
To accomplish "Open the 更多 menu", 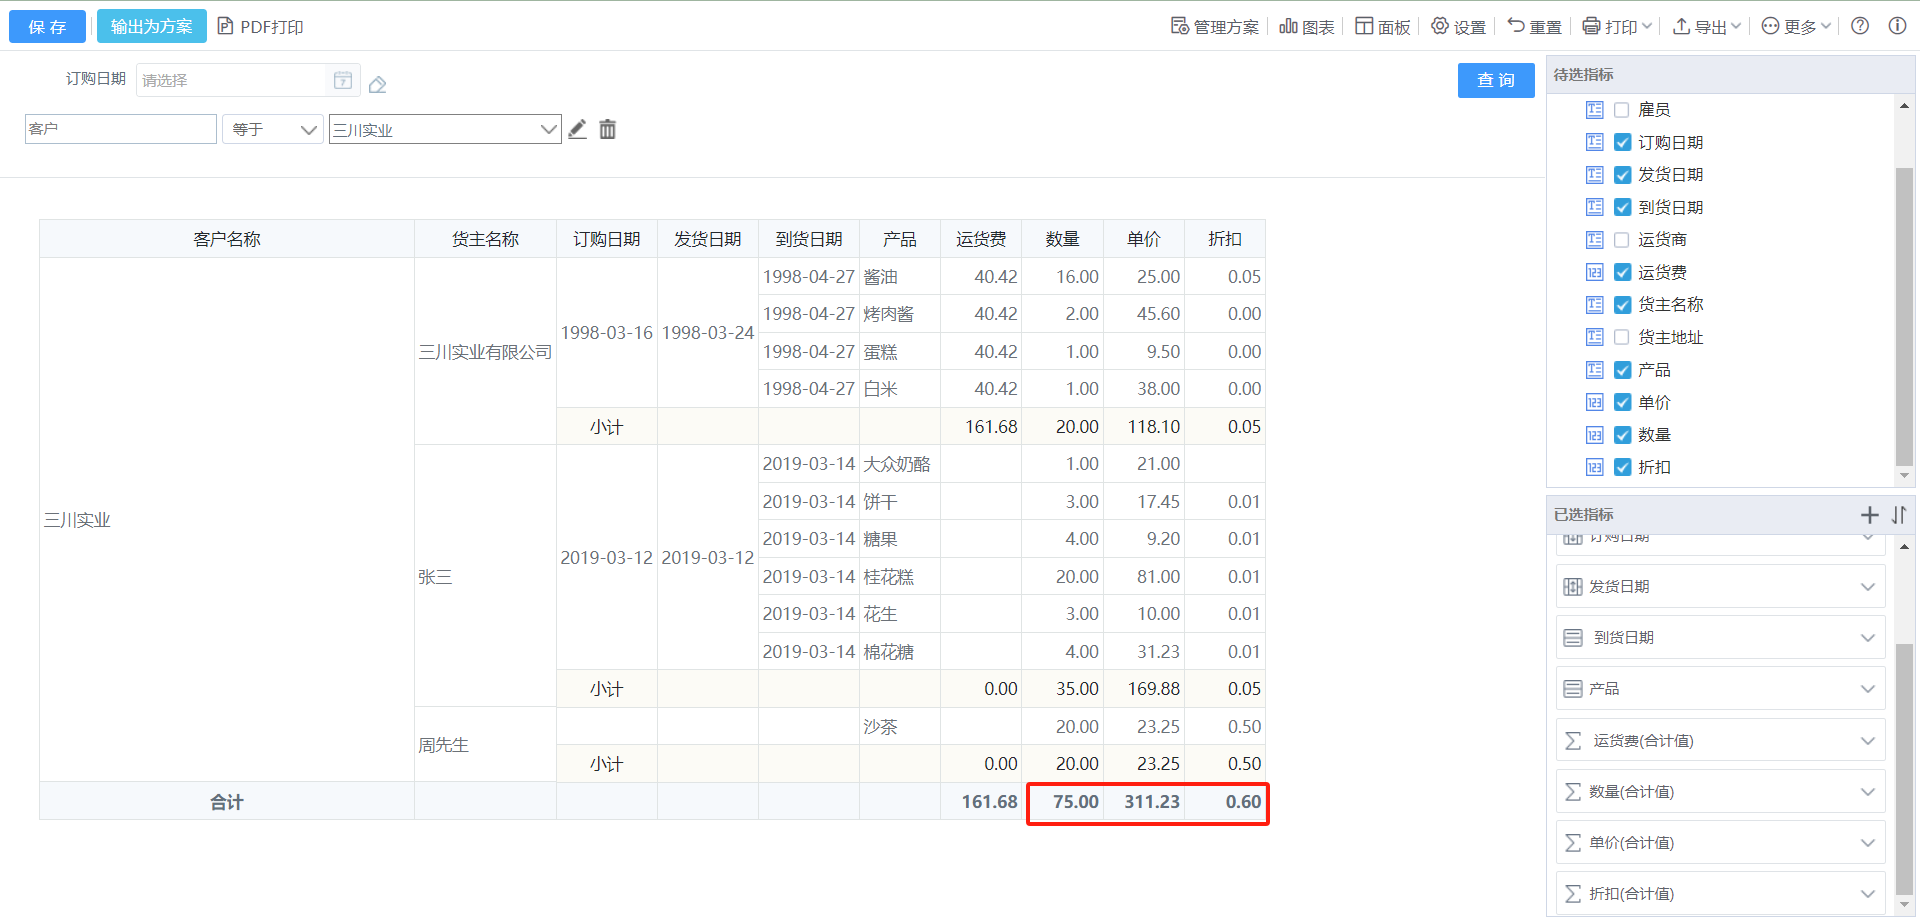I will [x=1795, y=26].
